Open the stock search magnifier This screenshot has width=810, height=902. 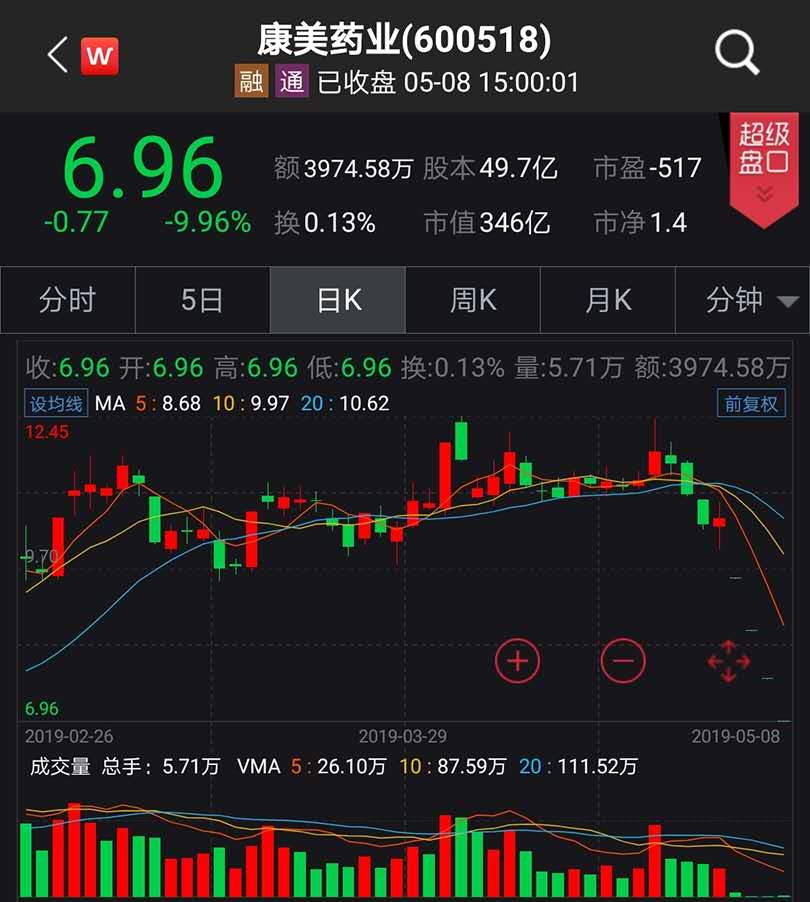(737, 53)
